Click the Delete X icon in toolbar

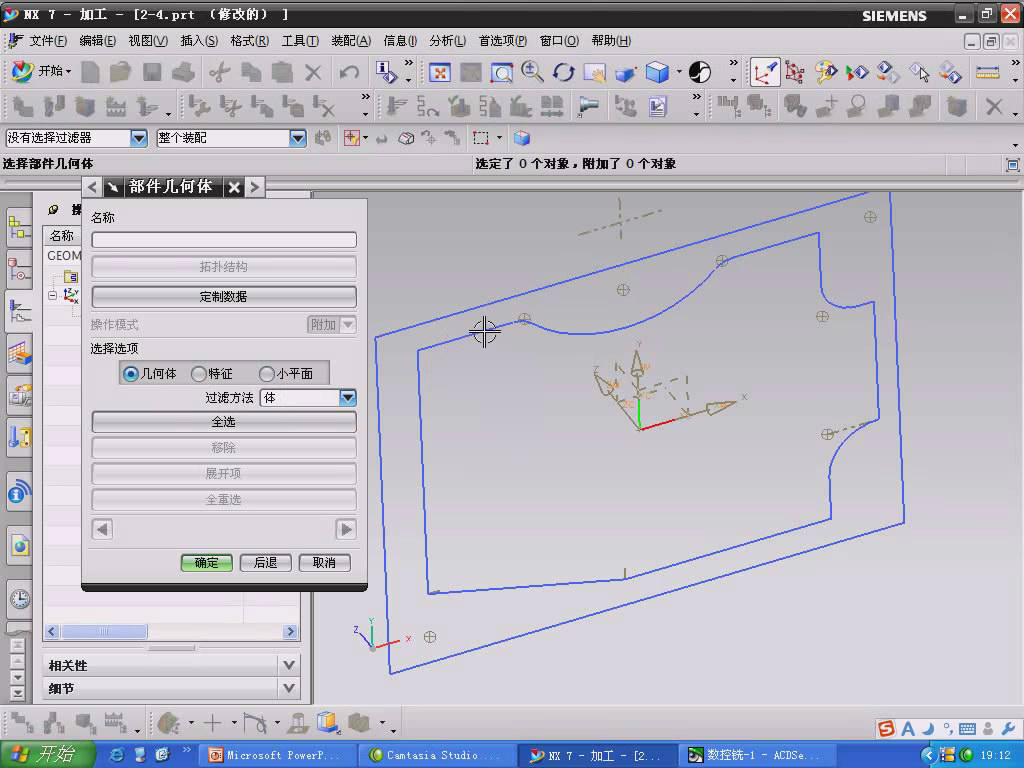click(x=313, y=72)
